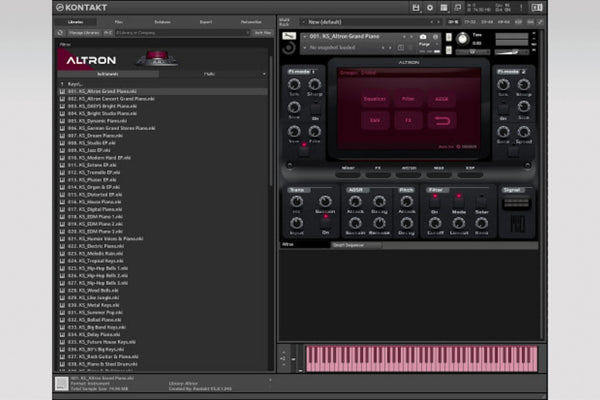Open the Altron library options arrow
Viewport: 600px width, 400px height.
(264, 74)
